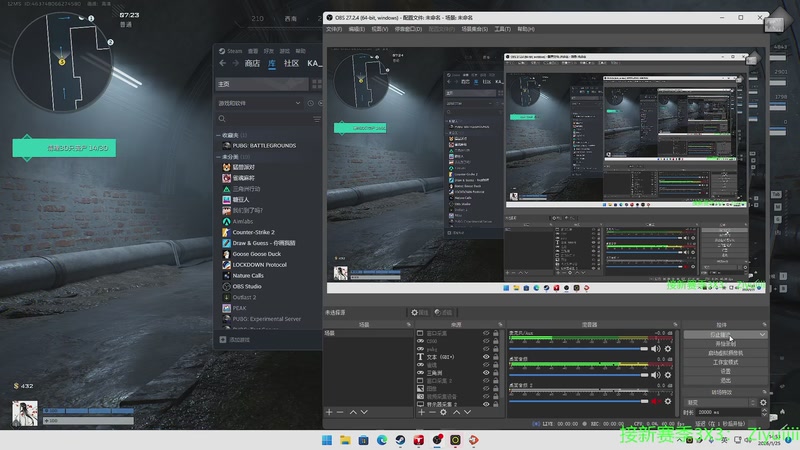
Task: Toggle lock on 三角洲 source
Action: point(495,373)
